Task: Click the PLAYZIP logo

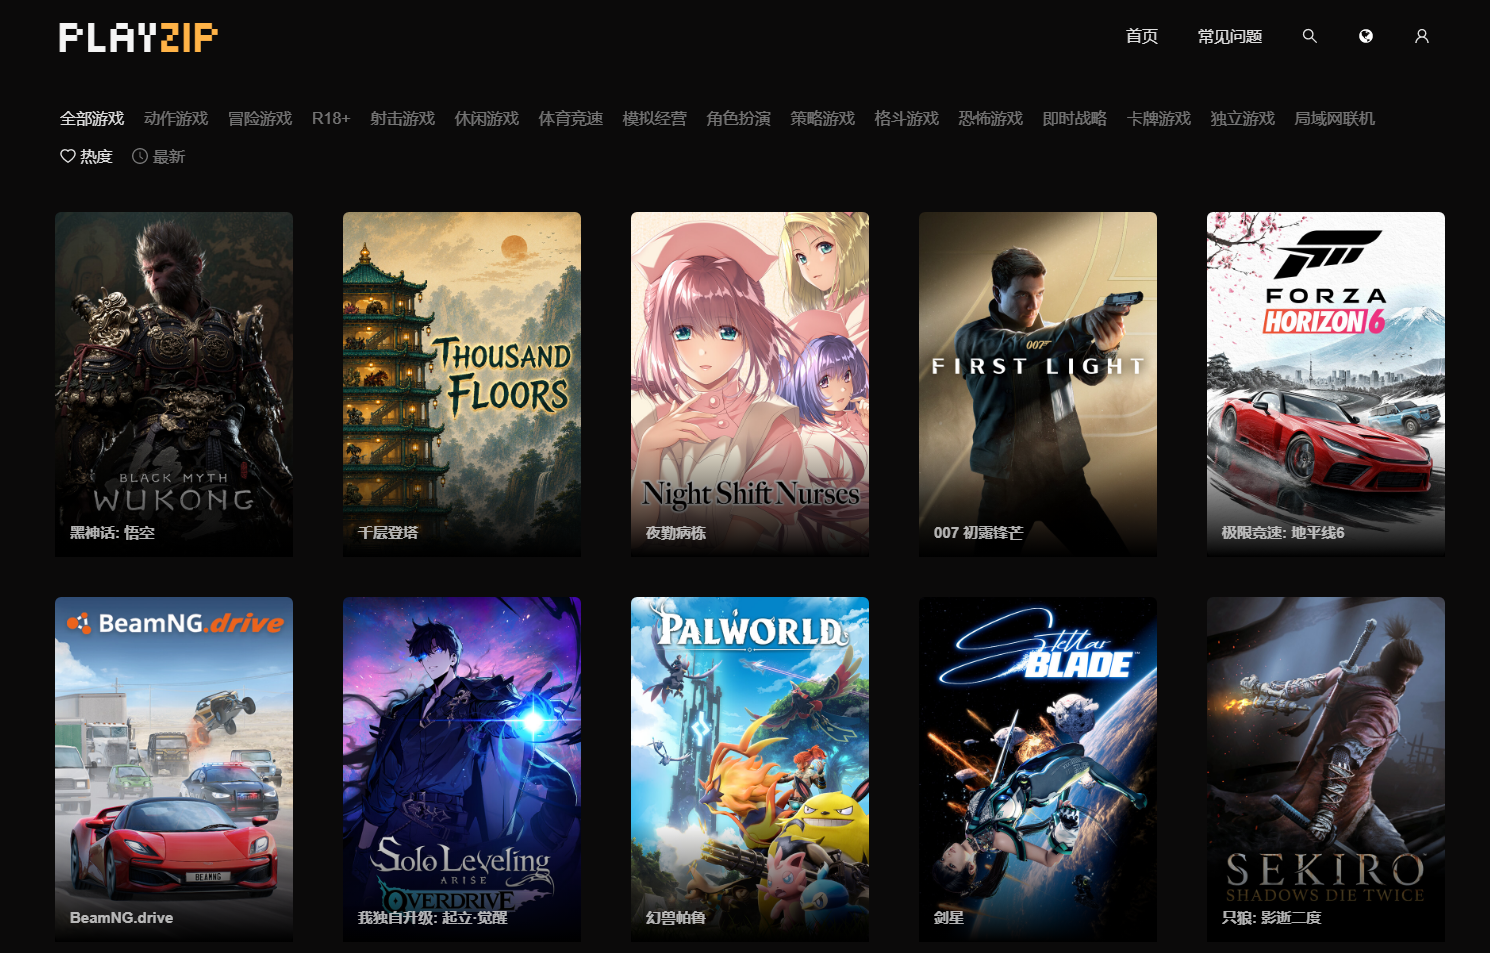Action: 138,37
